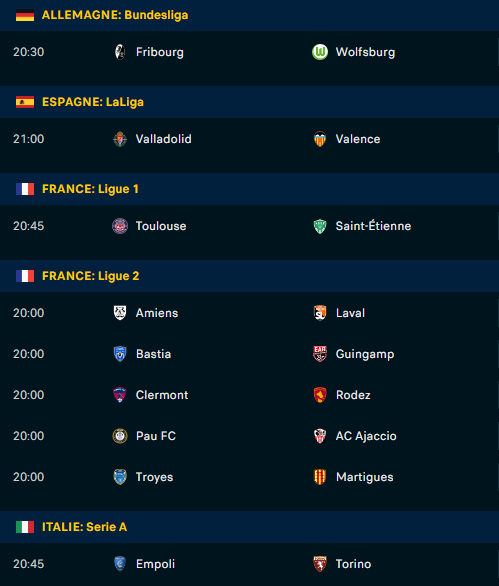
Task: Open the 20:00 Clermont vs Rodez match
Action: click(x=249, y=395)
